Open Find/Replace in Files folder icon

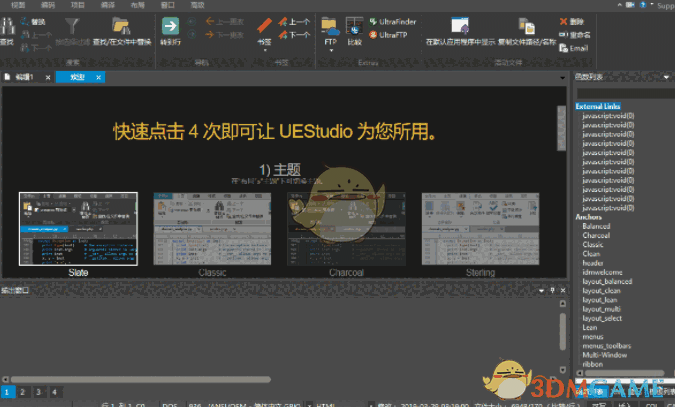121,26
